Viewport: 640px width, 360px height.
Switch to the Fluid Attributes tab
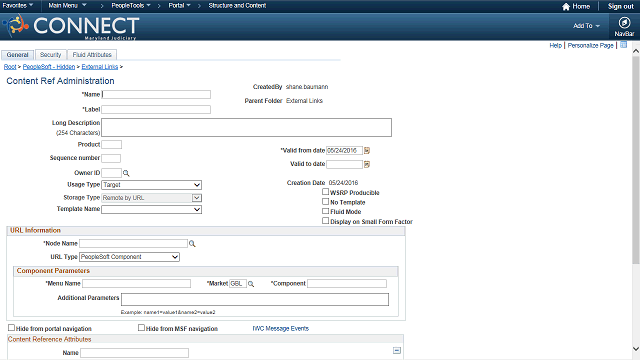(x=92, y=55)
